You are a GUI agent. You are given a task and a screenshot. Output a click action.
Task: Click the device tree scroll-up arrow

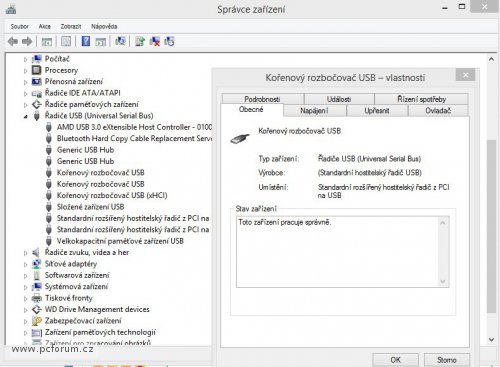click(491, 59)
